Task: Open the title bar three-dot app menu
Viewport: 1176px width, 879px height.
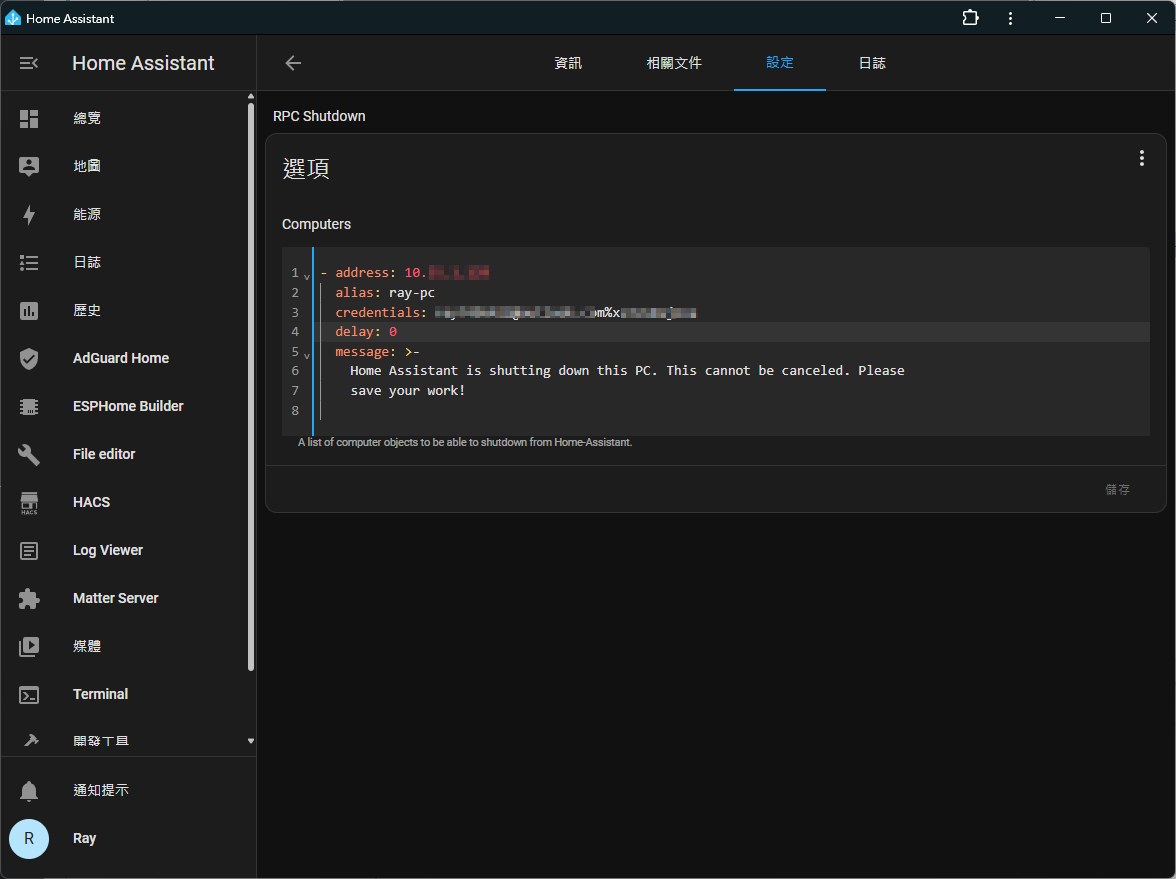Action: point(1010,18)
